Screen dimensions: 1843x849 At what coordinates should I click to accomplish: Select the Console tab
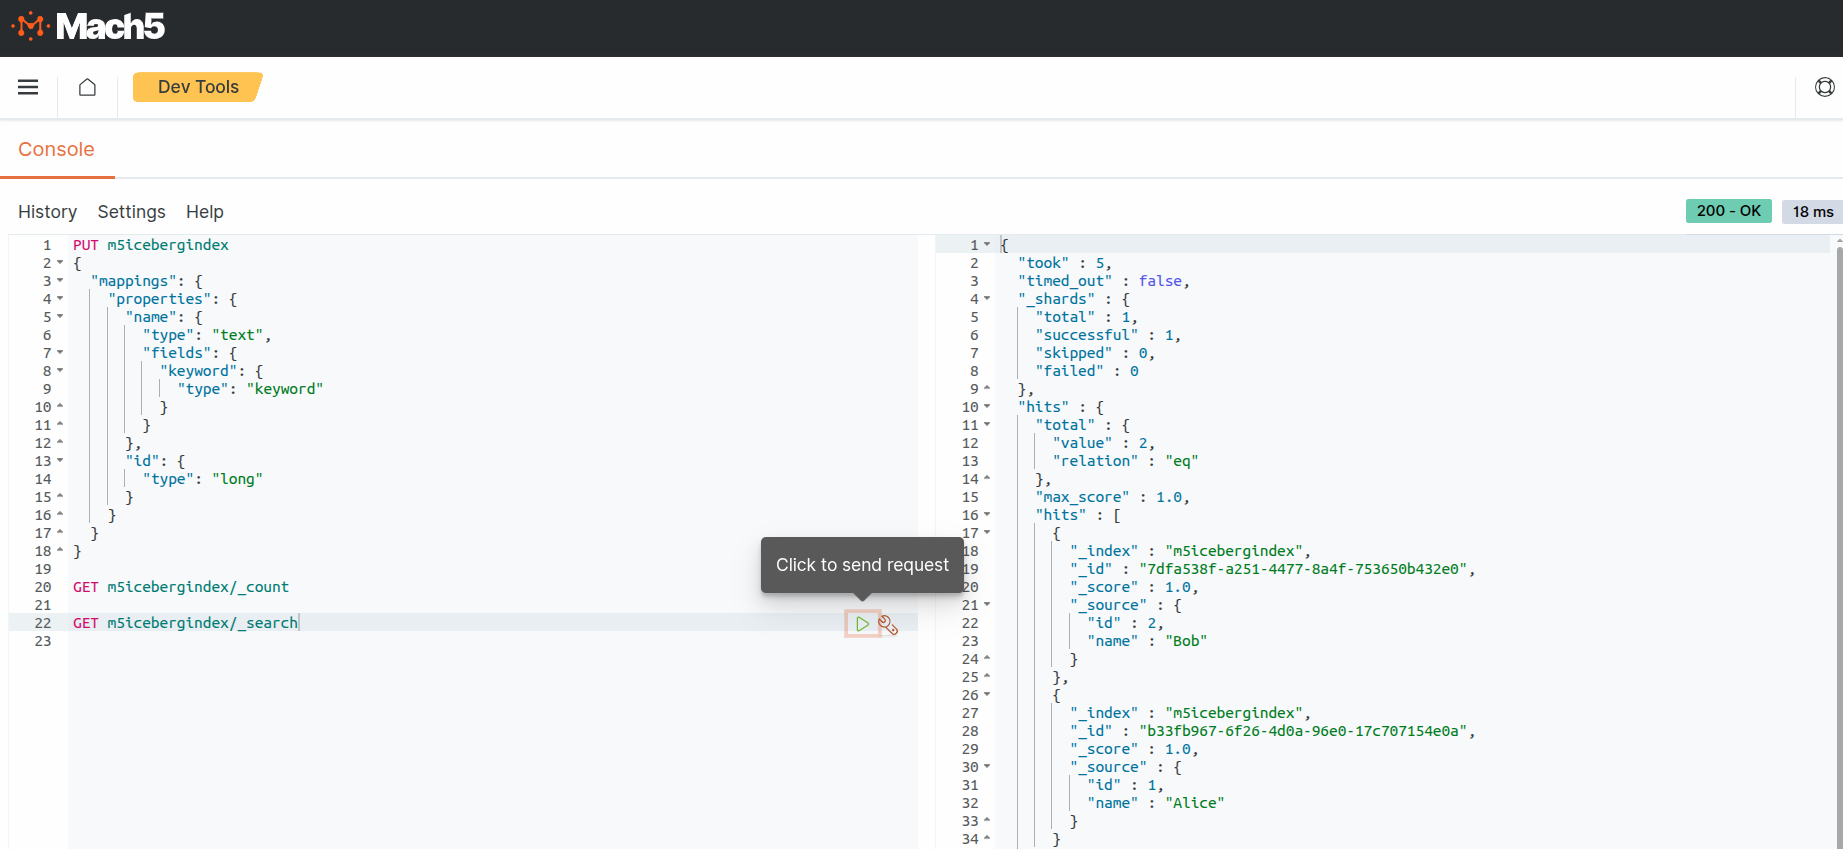(56, 150)
